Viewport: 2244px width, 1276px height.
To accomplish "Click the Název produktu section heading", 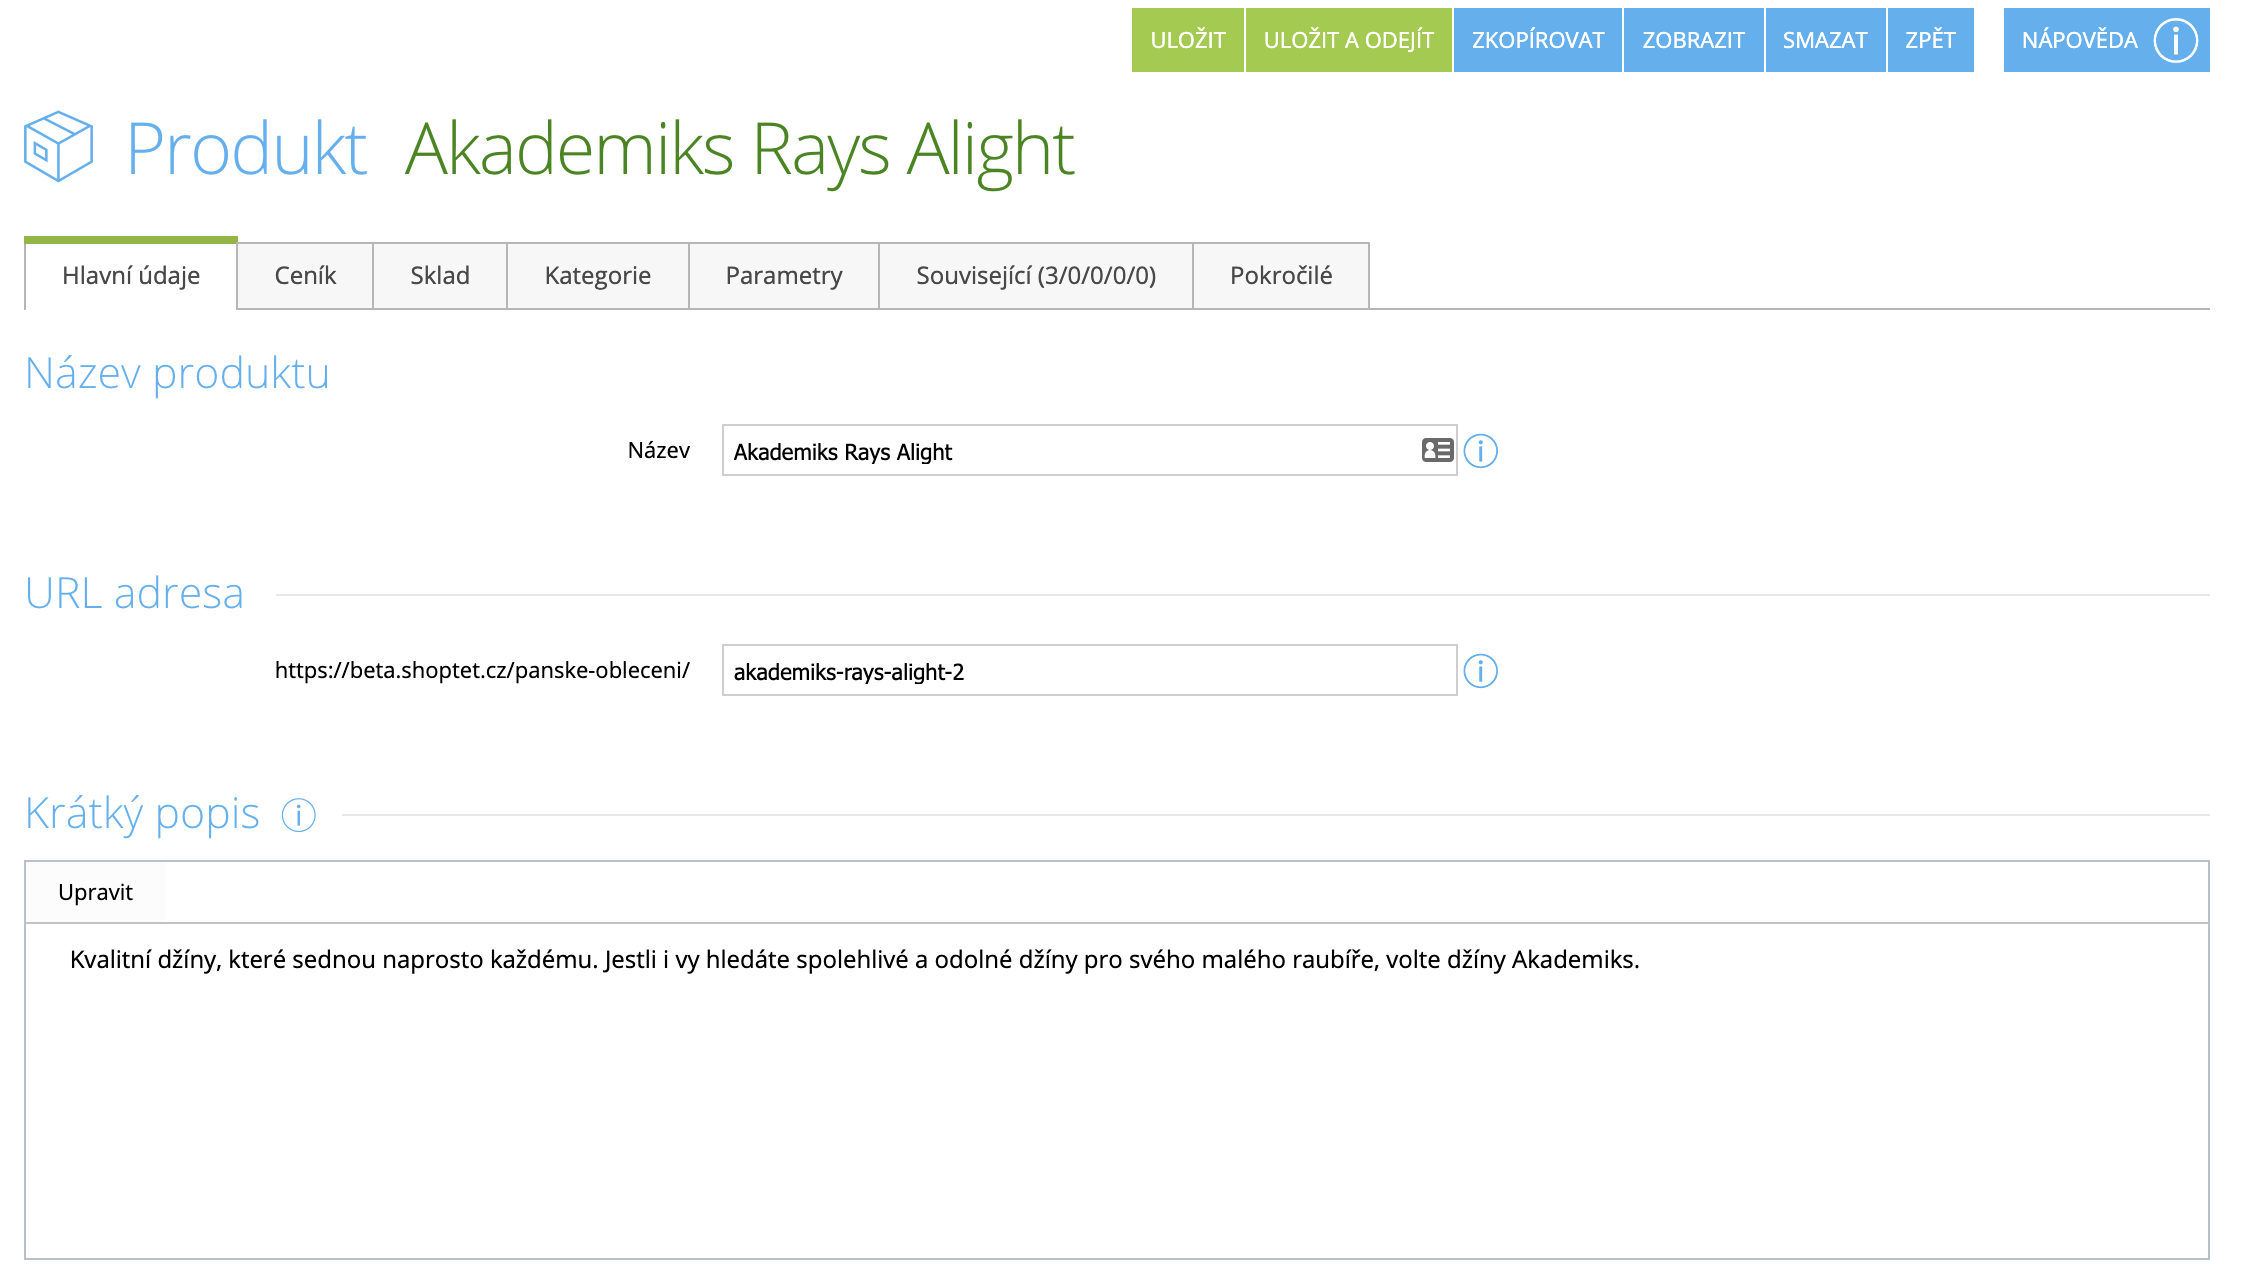I will coord(177,373).
